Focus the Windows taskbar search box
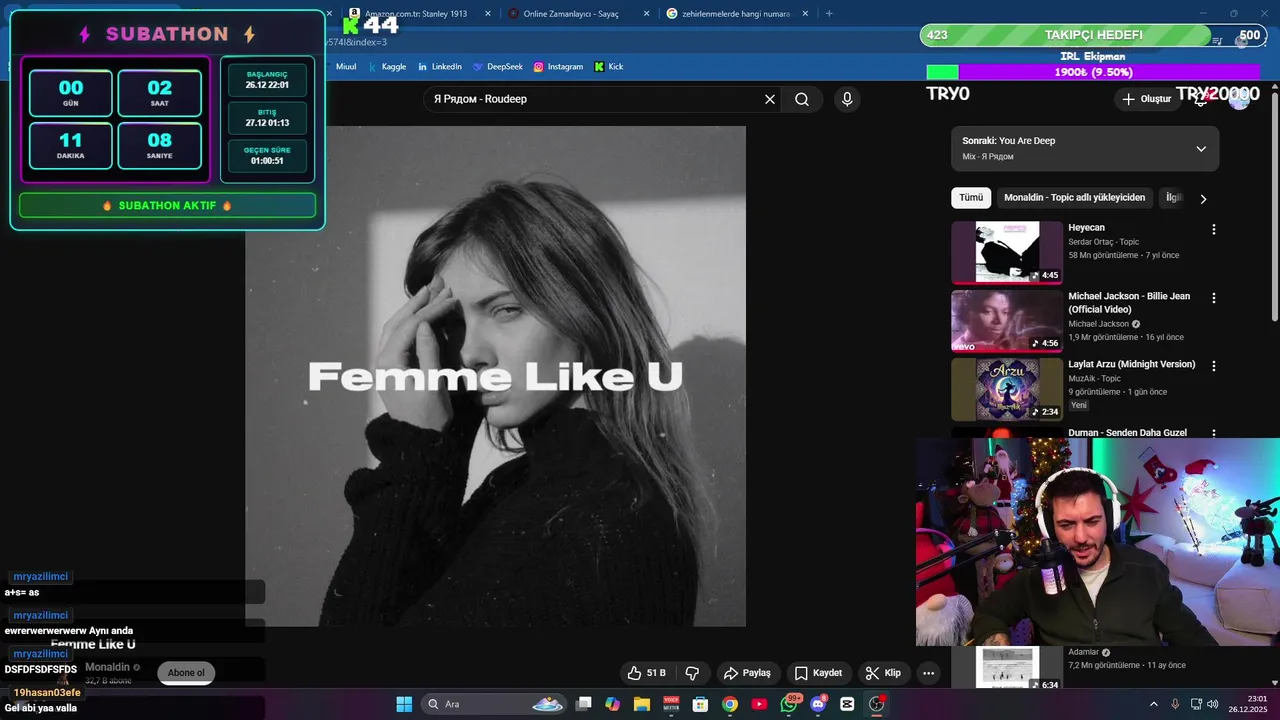 (494, 704)
